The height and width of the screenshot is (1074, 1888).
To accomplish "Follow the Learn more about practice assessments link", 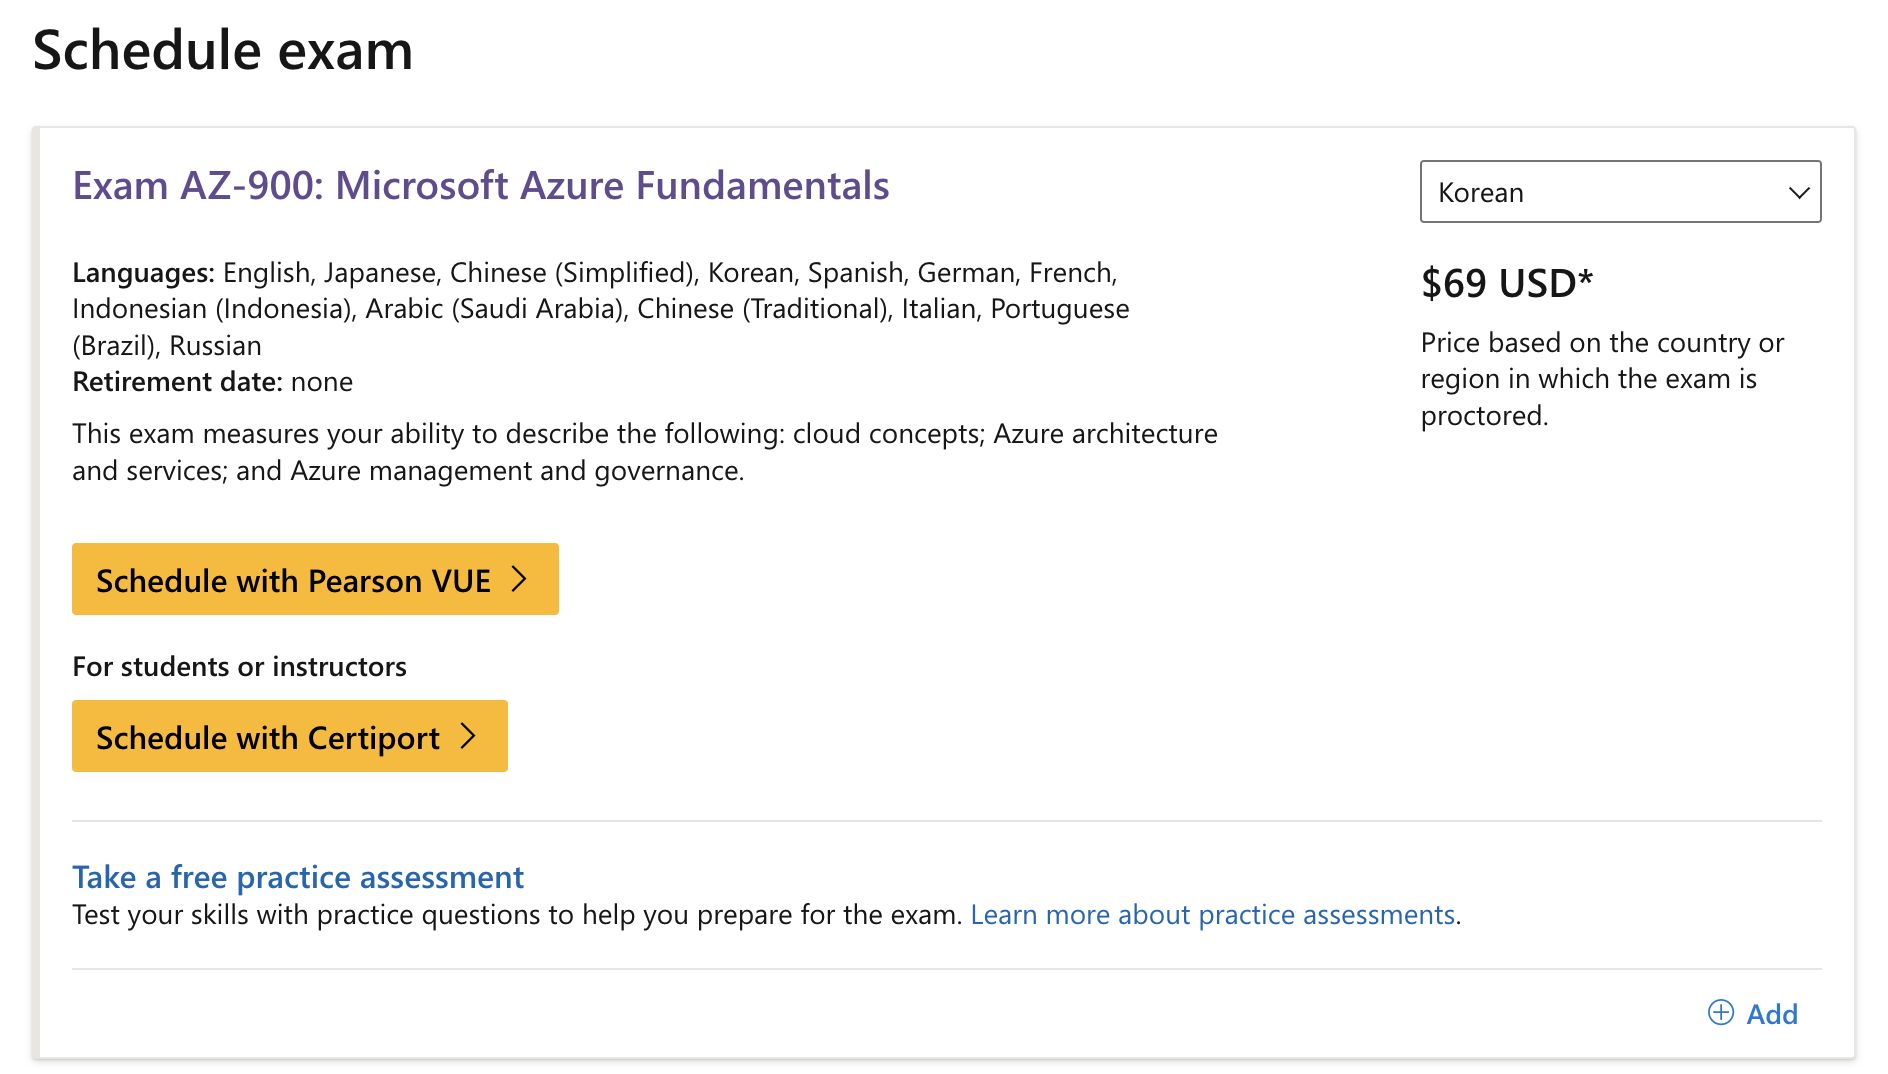I will tap(1212, 915).
